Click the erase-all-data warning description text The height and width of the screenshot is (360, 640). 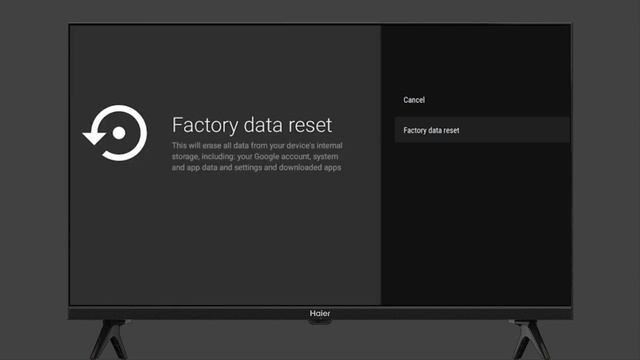pos(257,156)
